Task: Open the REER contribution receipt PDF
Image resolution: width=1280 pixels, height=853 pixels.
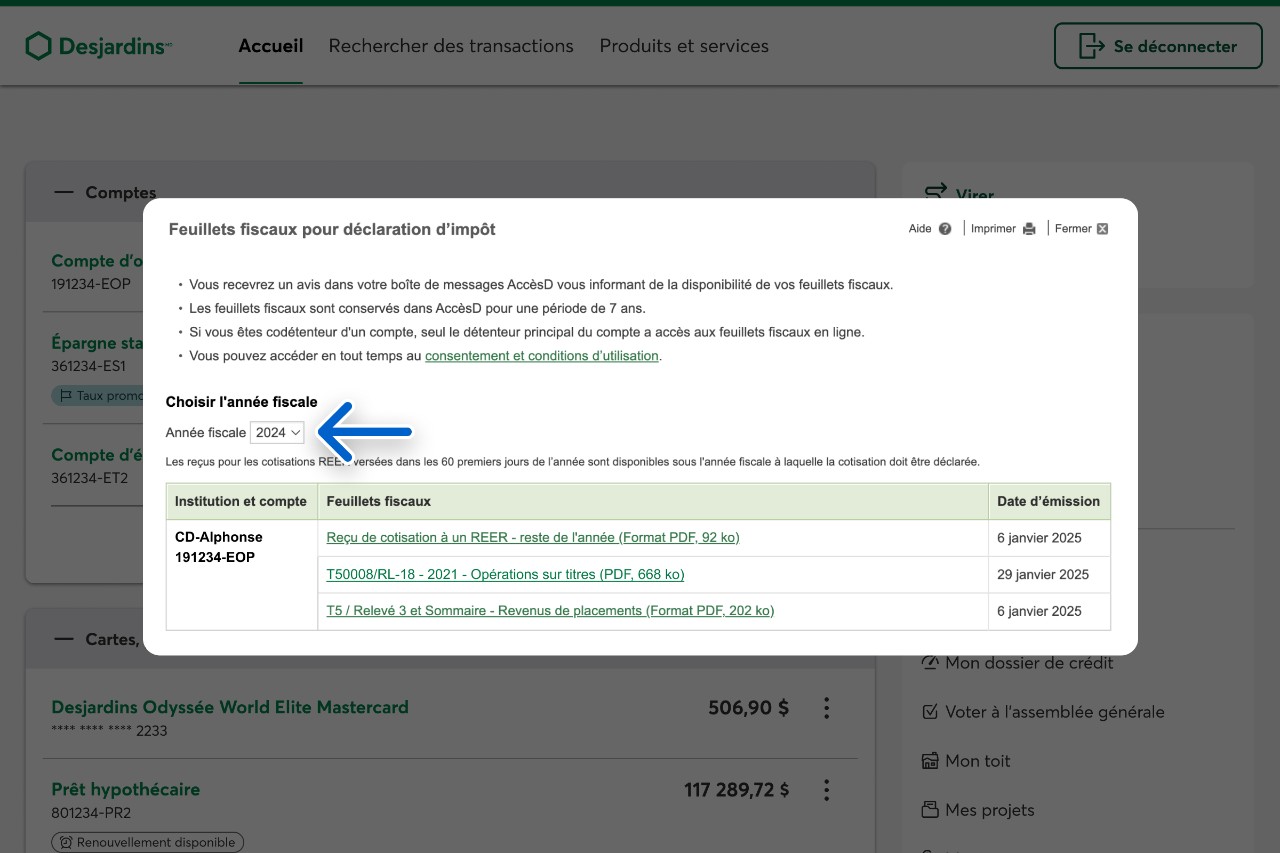Action: coord(532,538)
